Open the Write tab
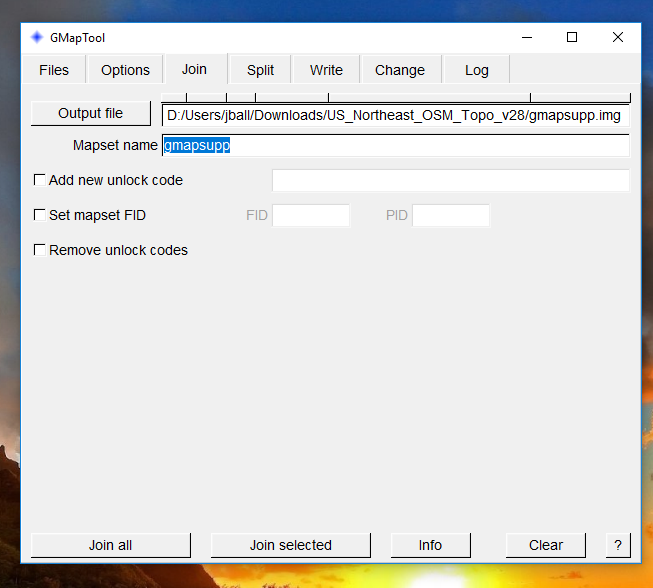This screenshot has width=653, height=588. [x=326, y=70]
